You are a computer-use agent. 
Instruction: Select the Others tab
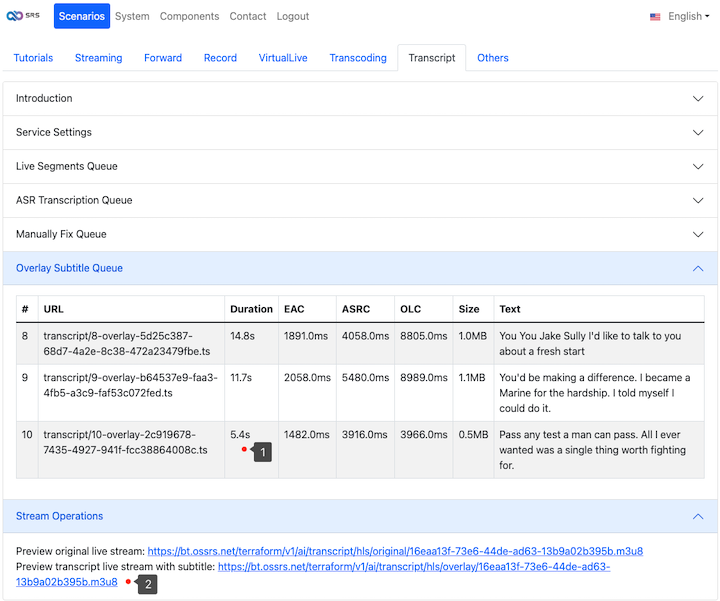[493, 58]
